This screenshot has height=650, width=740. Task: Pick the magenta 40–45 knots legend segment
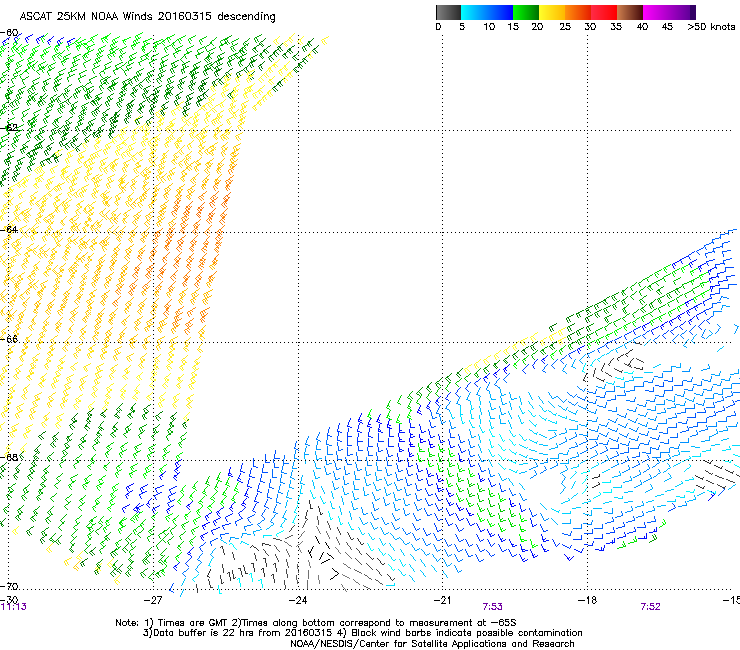click(x=656, y=12)
